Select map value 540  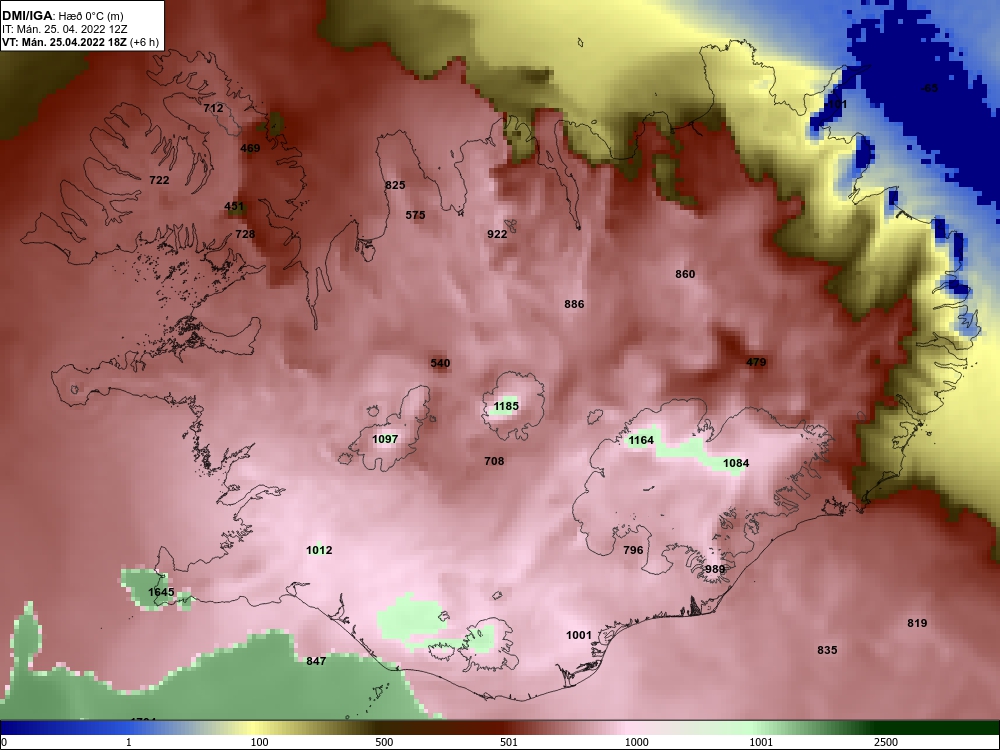pos(440,364)
